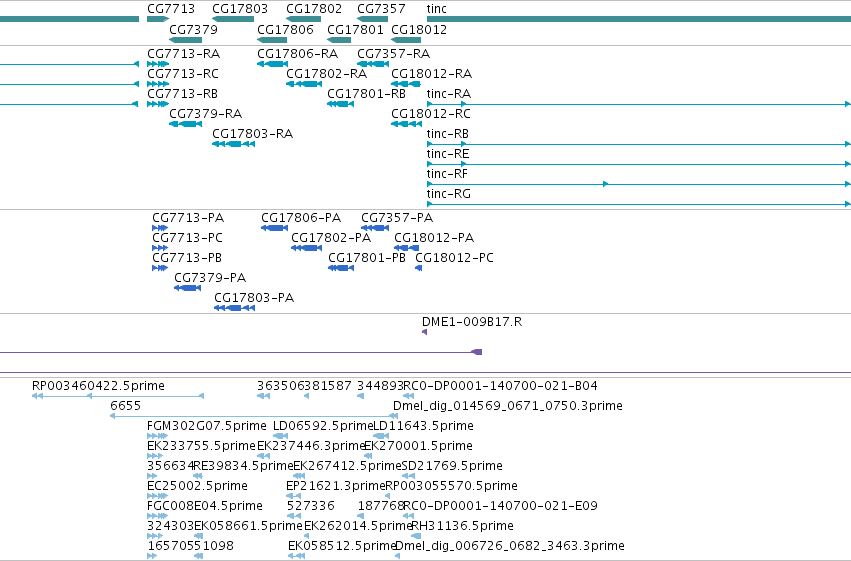Select protein CG18012-PA
851x561 pixels.
click(434, 238)
